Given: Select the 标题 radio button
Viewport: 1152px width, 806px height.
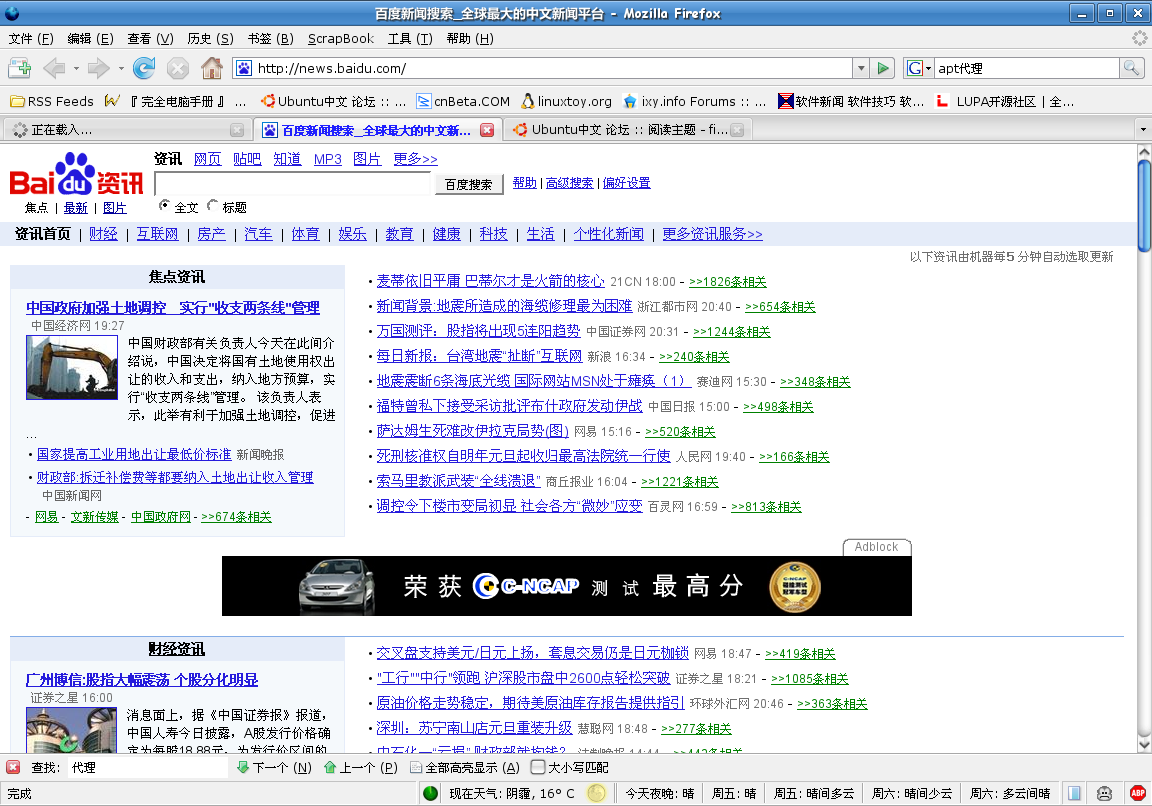Looking at the screenshot, I should coord(212,205).
